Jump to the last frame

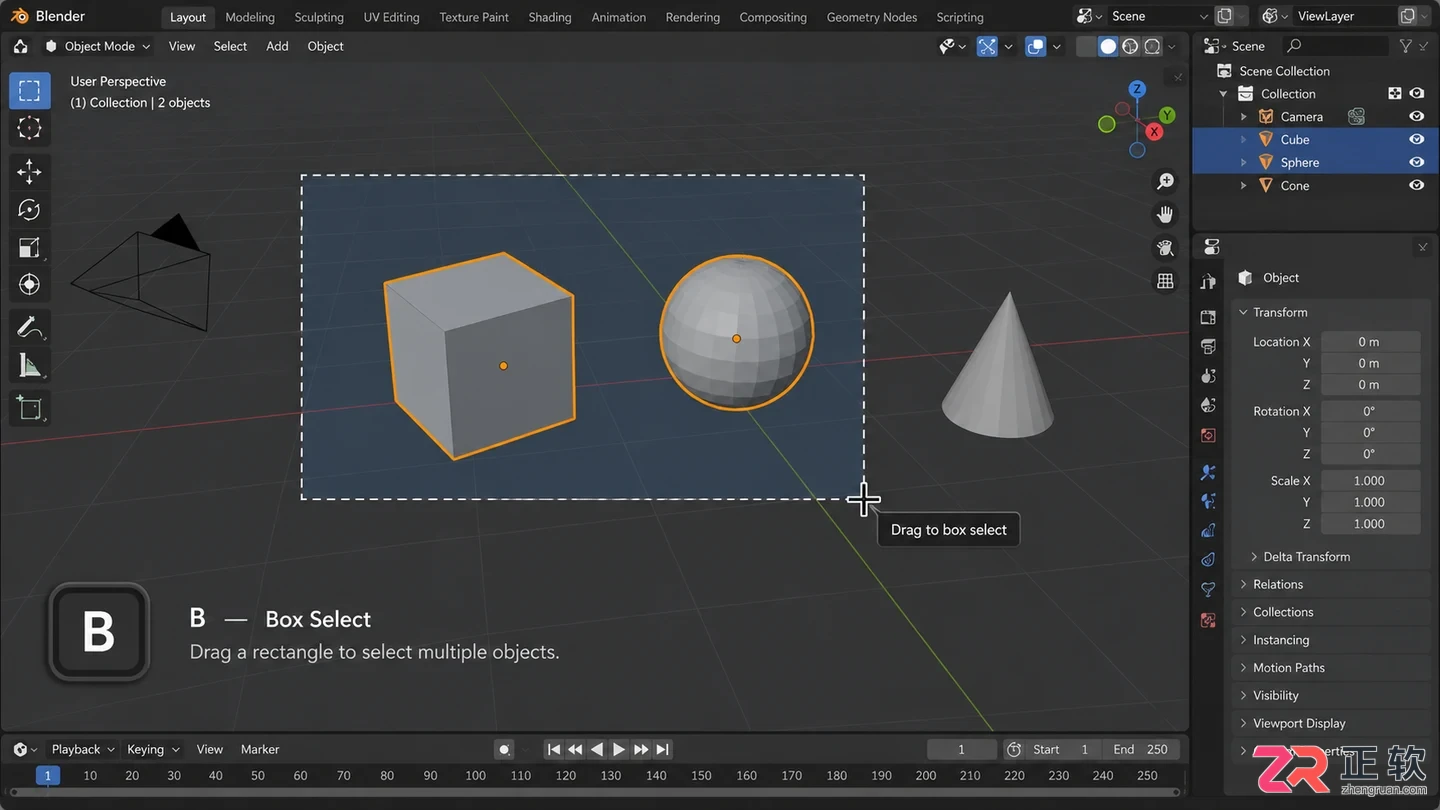[x=663, y=749]
